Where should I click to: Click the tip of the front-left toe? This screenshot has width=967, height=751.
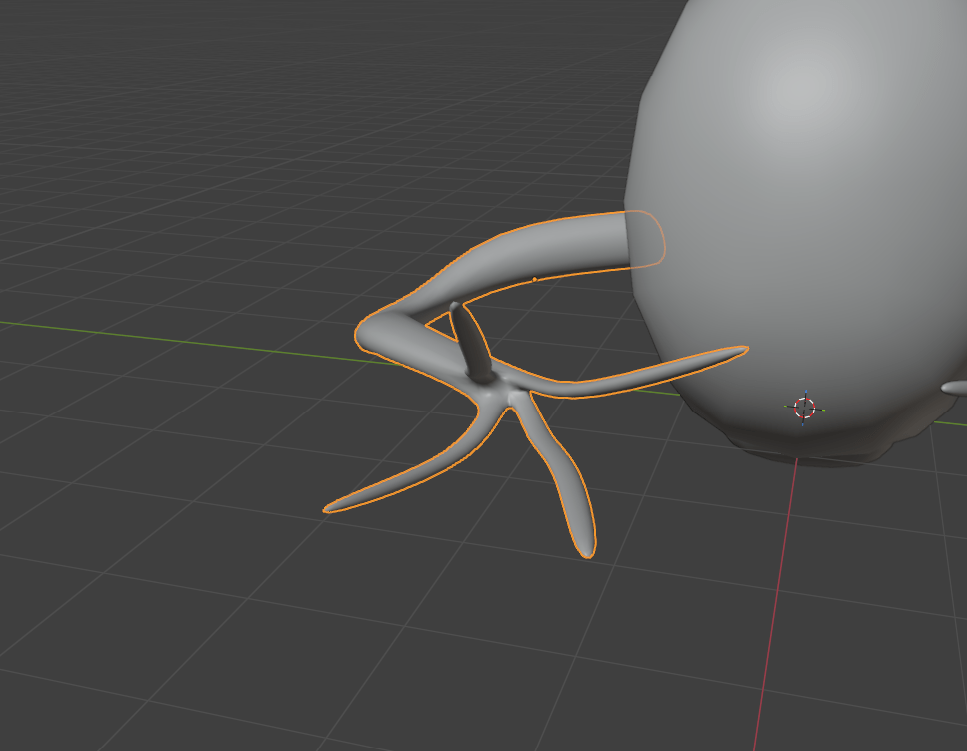[x=328, y=509]
